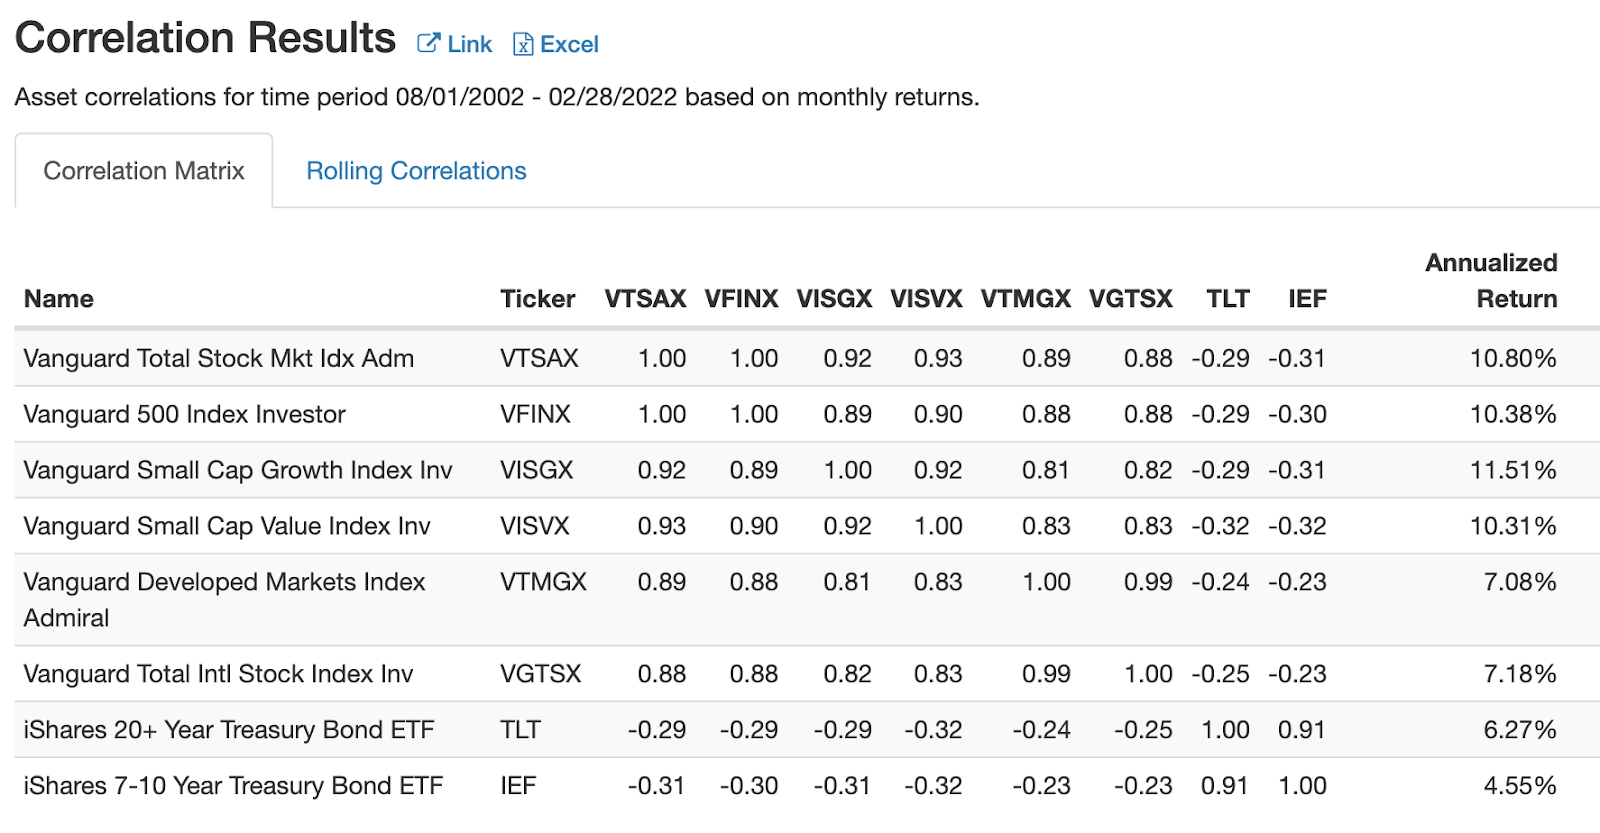Click the Excel spreadsheet file icon
The image size is (1600, 833).
point(522,44)
